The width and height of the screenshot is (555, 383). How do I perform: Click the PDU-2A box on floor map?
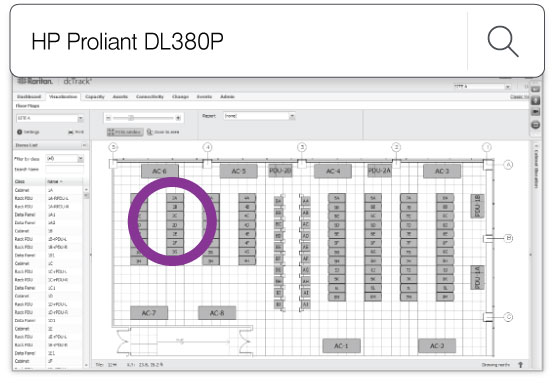click(379, 171)
